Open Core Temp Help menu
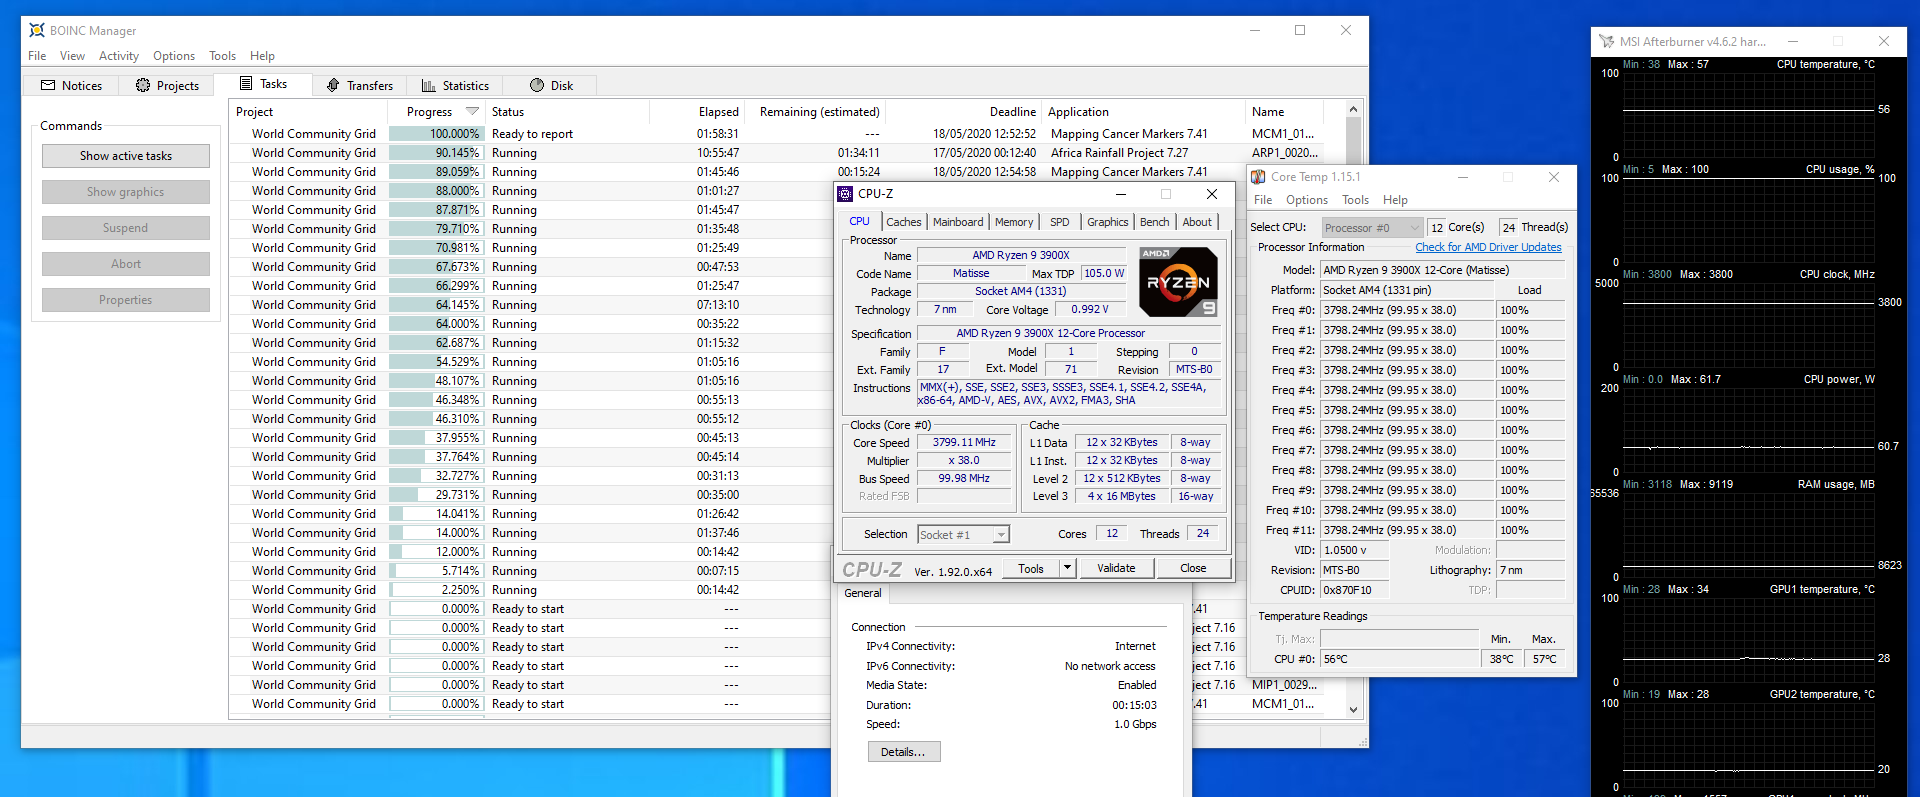 pos(1395,200)
